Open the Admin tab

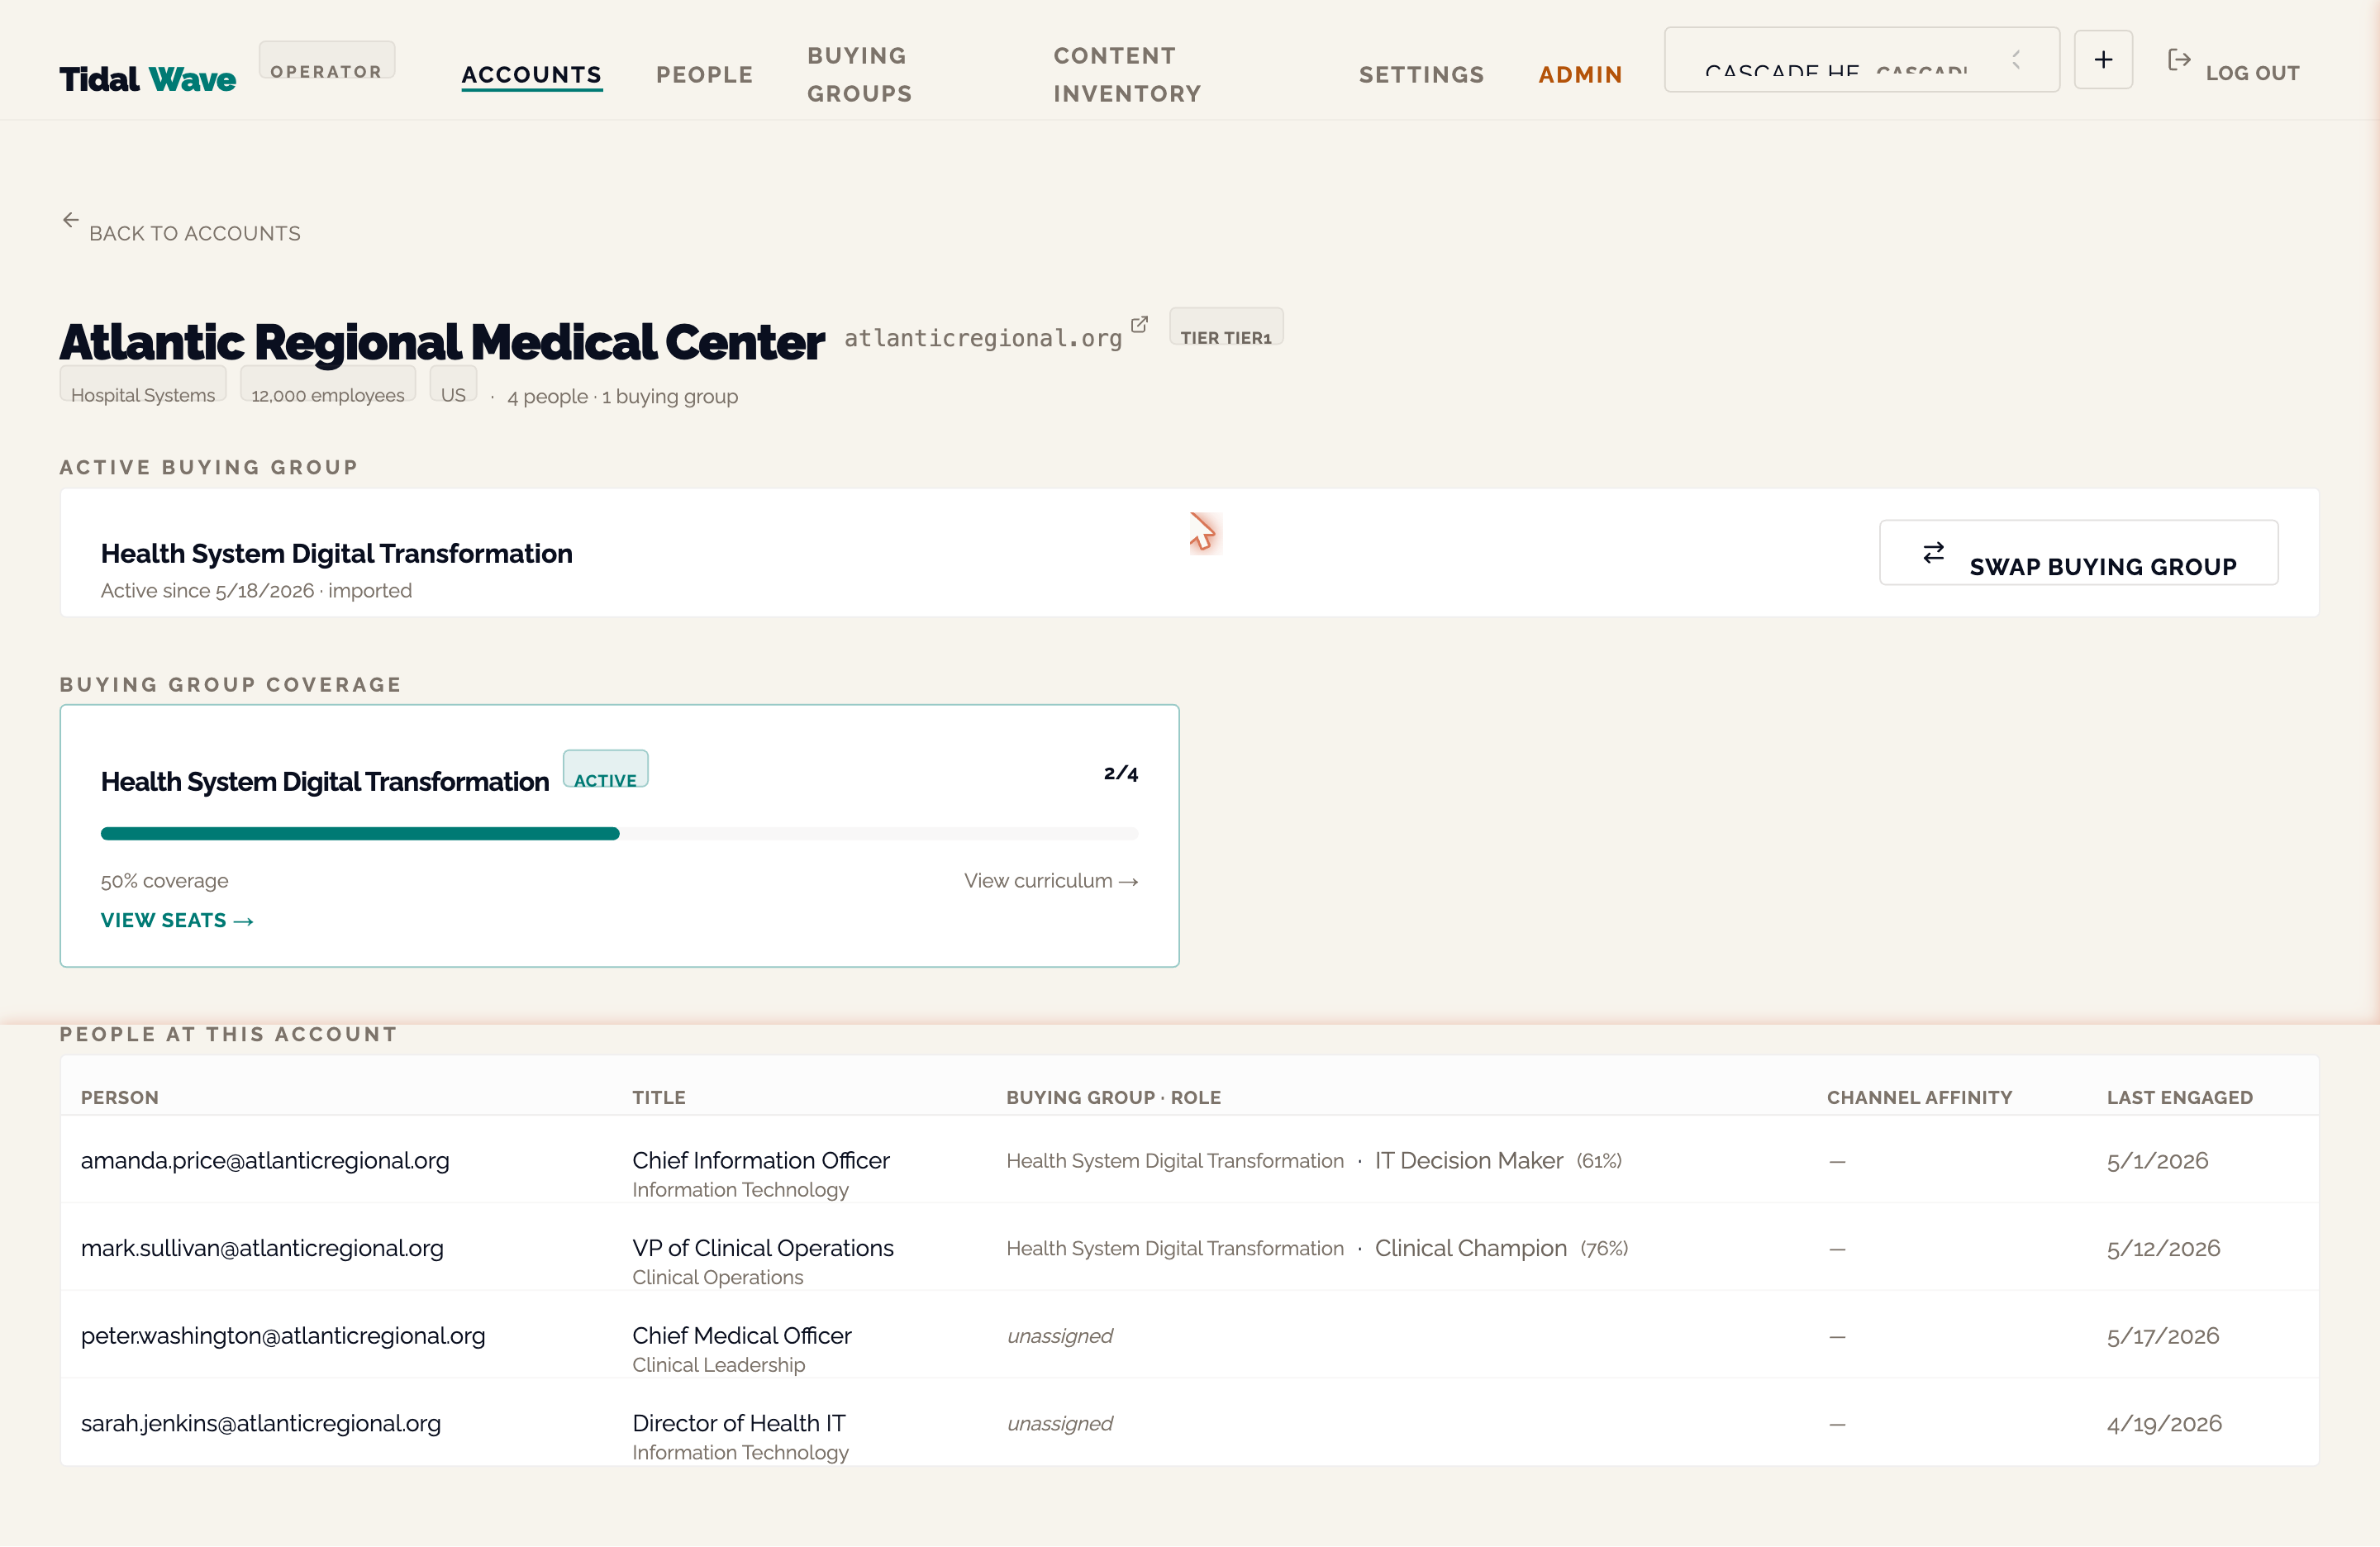click(1580, 75)
